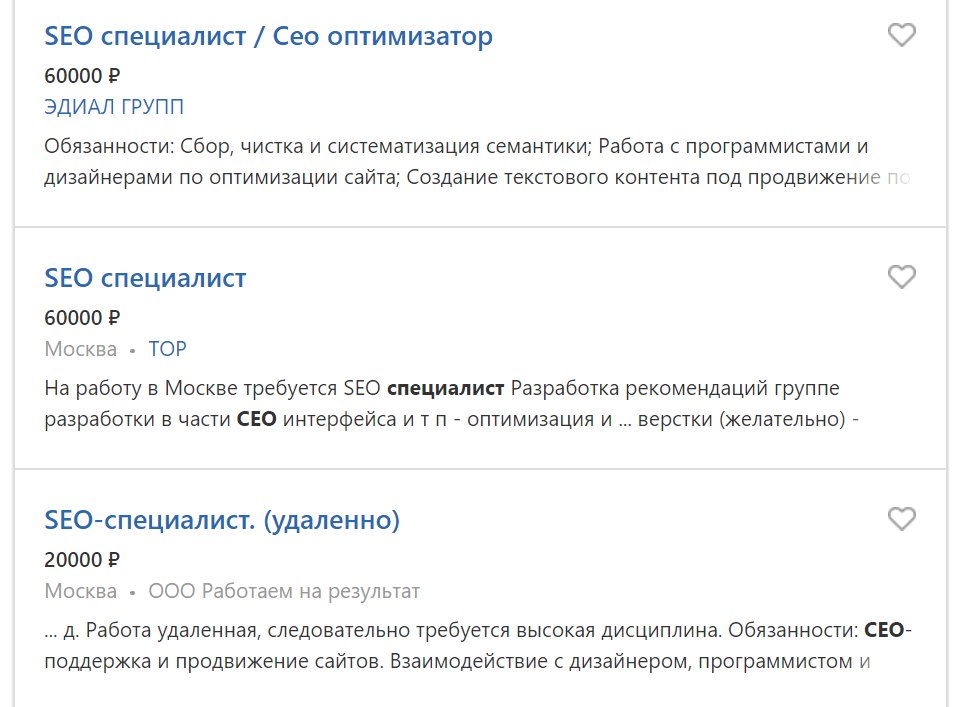Click the TOP label on second vacancy

[167, 348]
